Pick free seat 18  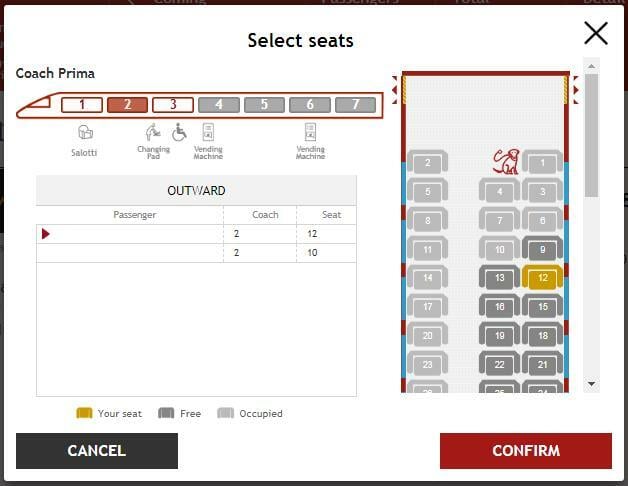[542, 335]
